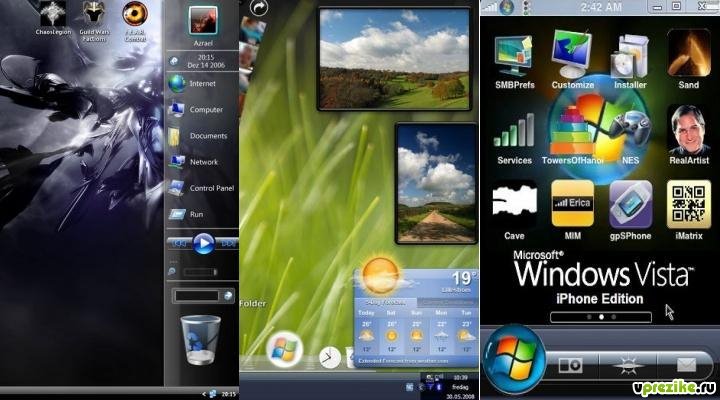Click the small Vista orb in iPhone status bar
720x400 pixels.
coord(507,7)
